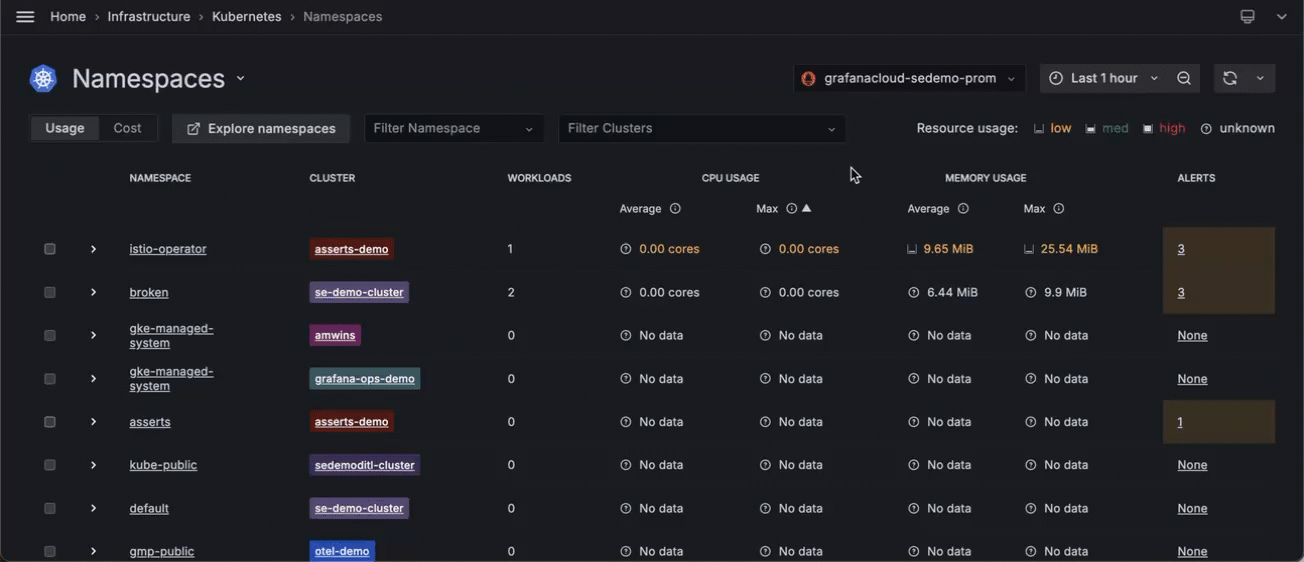Click the zoom out time range icon
The width and height of the screenshot is (1304, 562).
click(x=1184, y=79)
